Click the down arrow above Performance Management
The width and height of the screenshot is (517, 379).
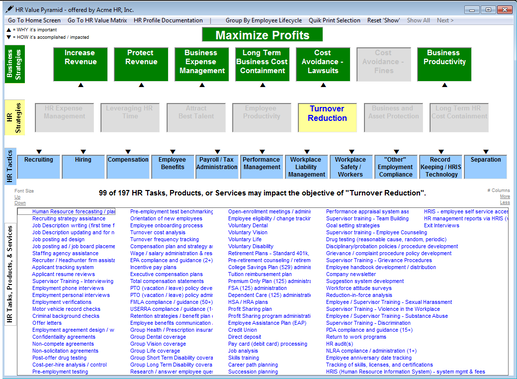262,152
